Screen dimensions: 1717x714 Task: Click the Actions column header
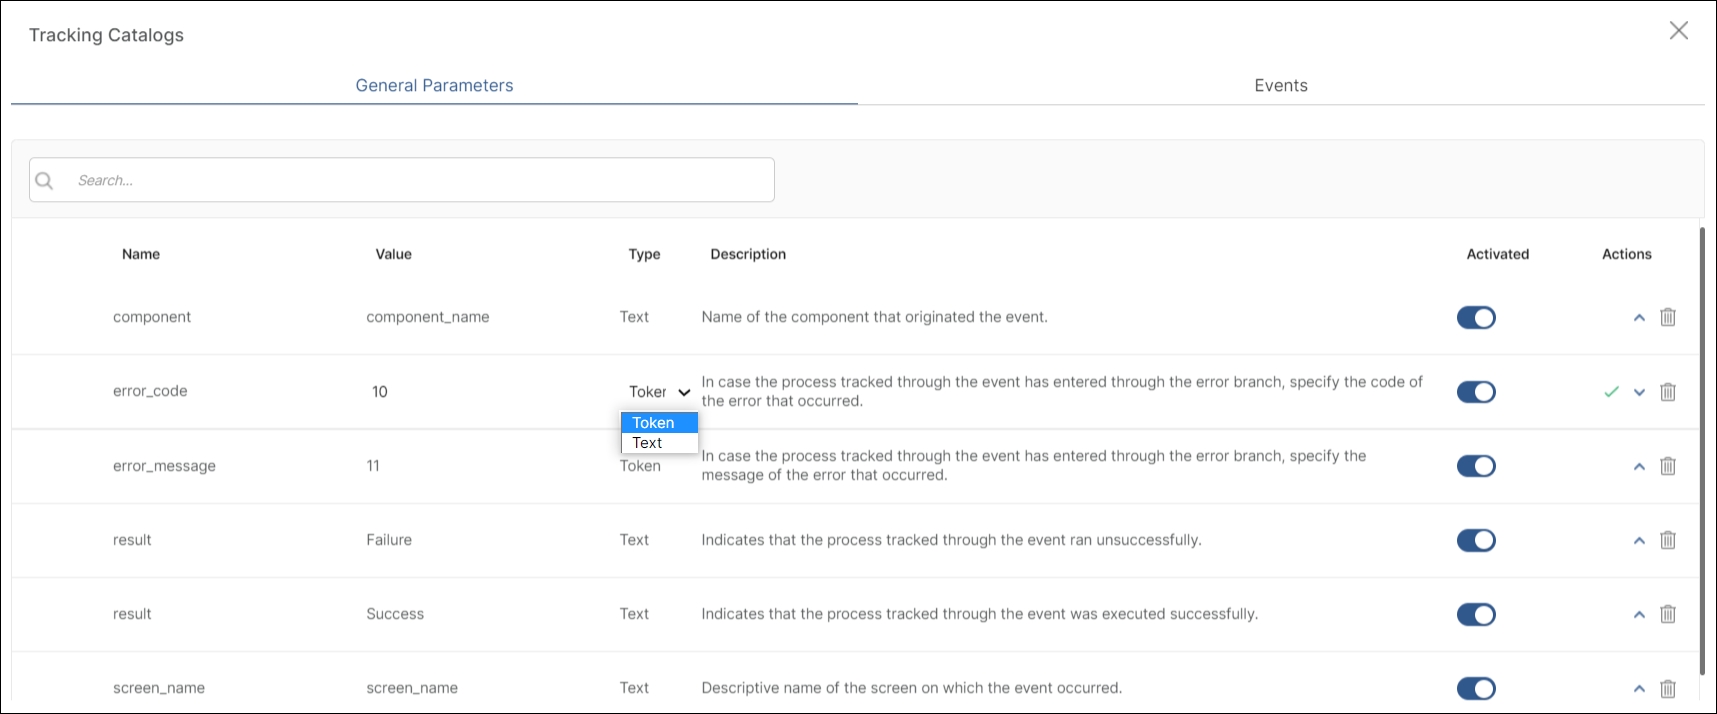[1627, 254]
